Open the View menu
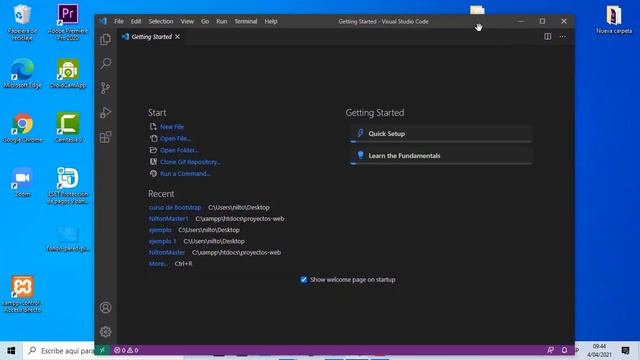Image resolution: width=640 pixels, height=360 pixels. click(187, 21)
